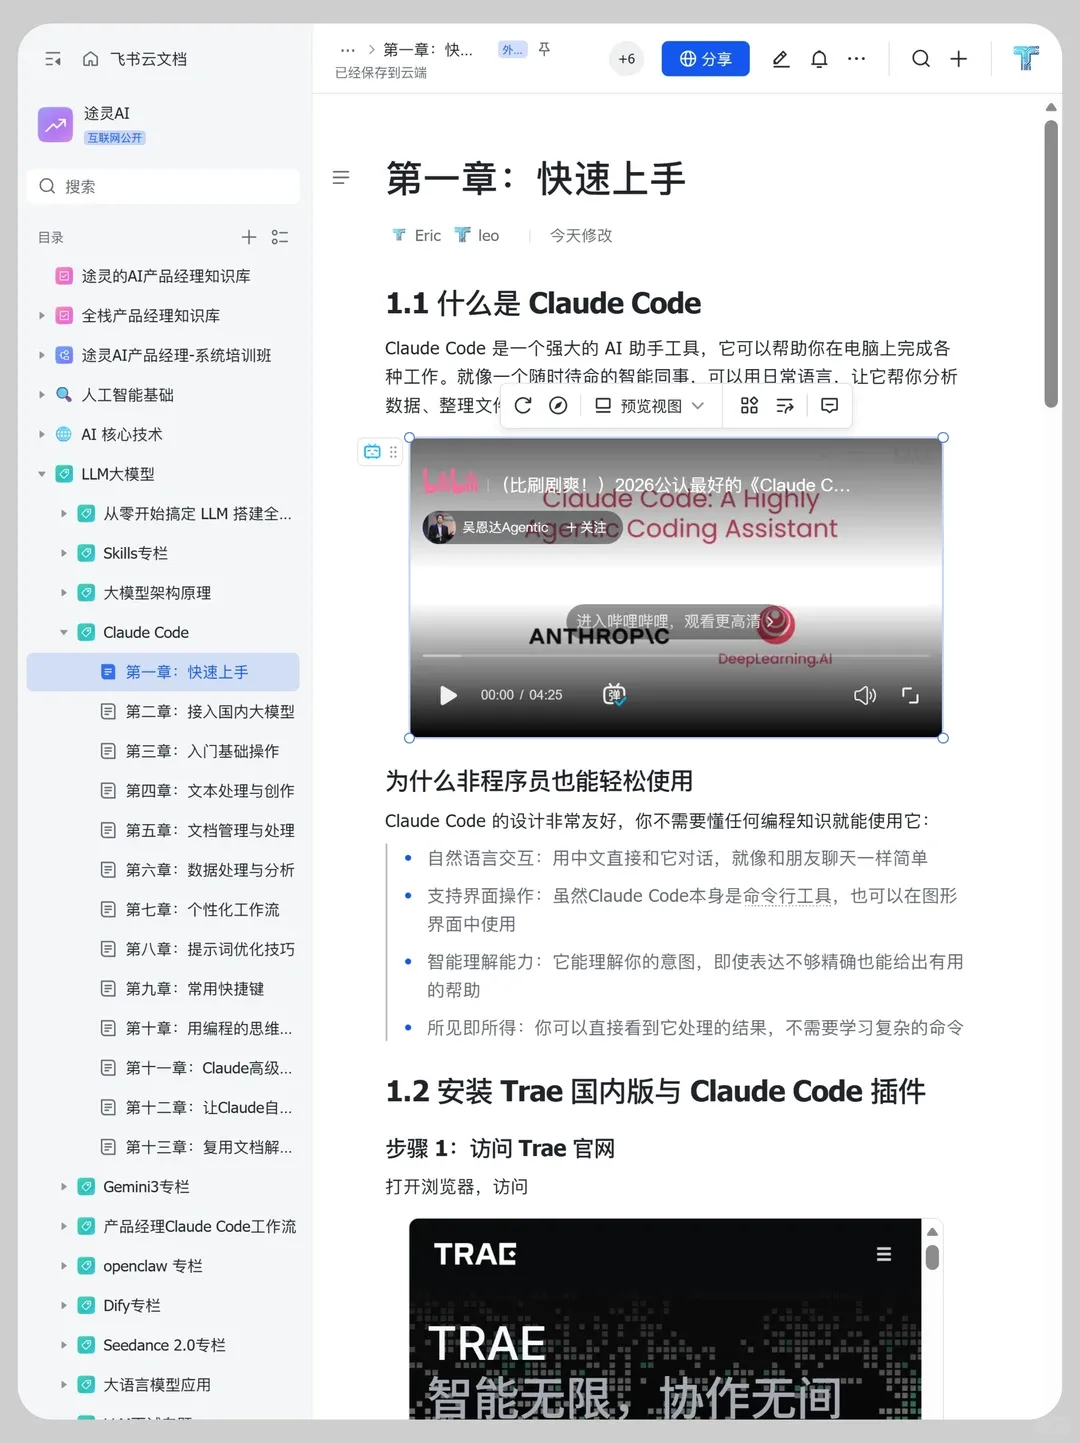
Task: Click the 搜索 search field
Action: coord(163,186)
